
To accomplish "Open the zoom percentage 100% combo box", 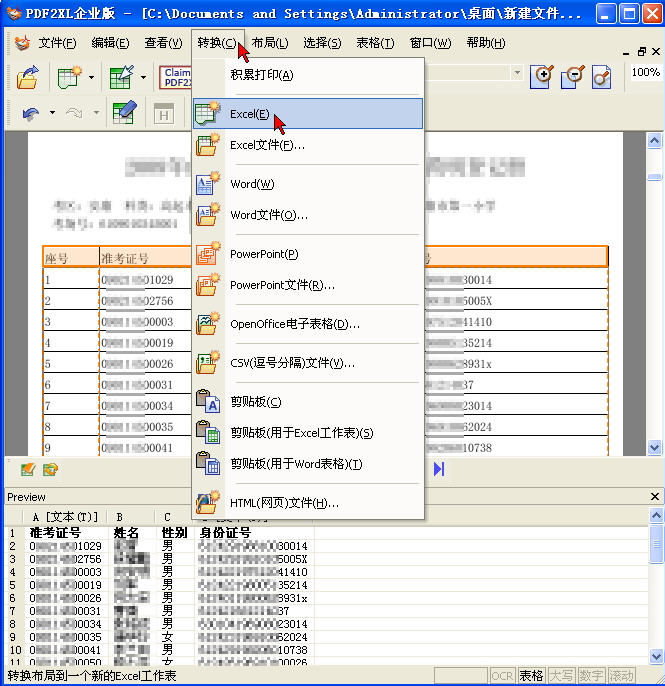I will tap(646, 73).
